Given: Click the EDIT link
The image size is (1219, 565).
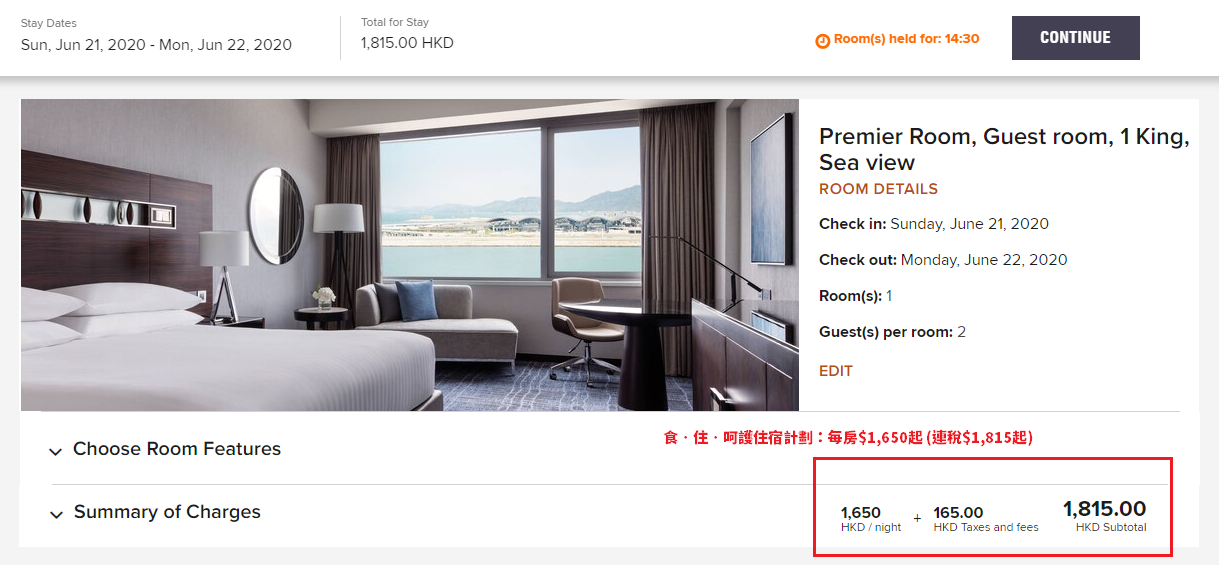Looking at the screenshot, I should pyautogui.click(x=836, y=371).
